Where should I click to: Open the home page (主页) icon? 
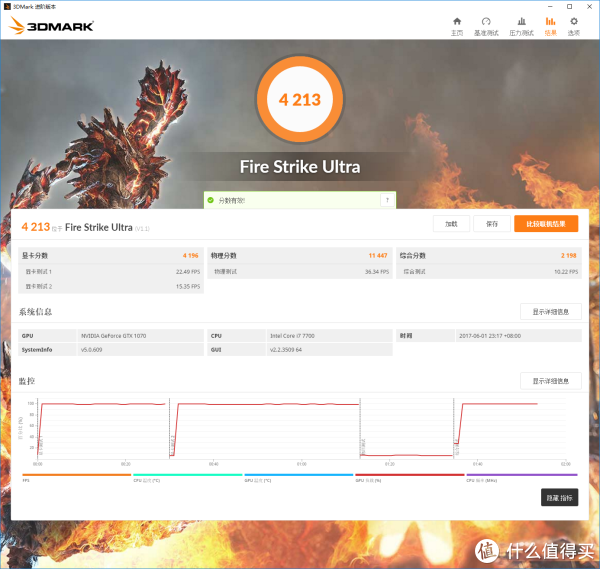click(x=457, y=21)
